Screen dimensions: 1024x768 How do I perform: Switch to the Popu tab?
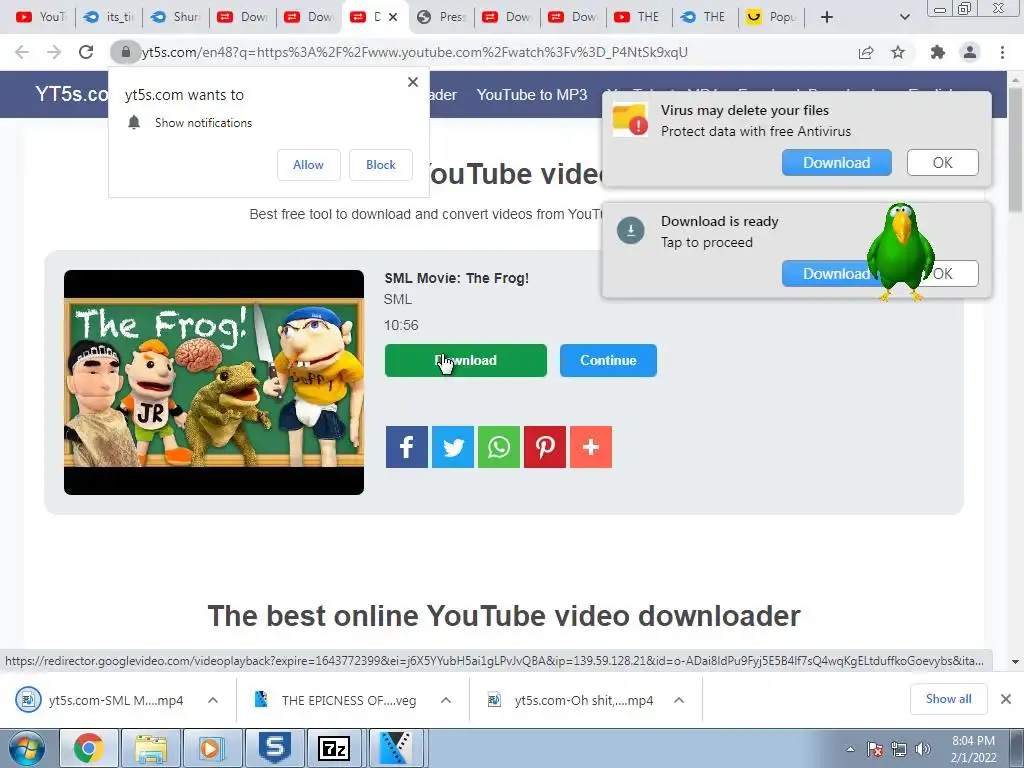click(x=772, y=17)
